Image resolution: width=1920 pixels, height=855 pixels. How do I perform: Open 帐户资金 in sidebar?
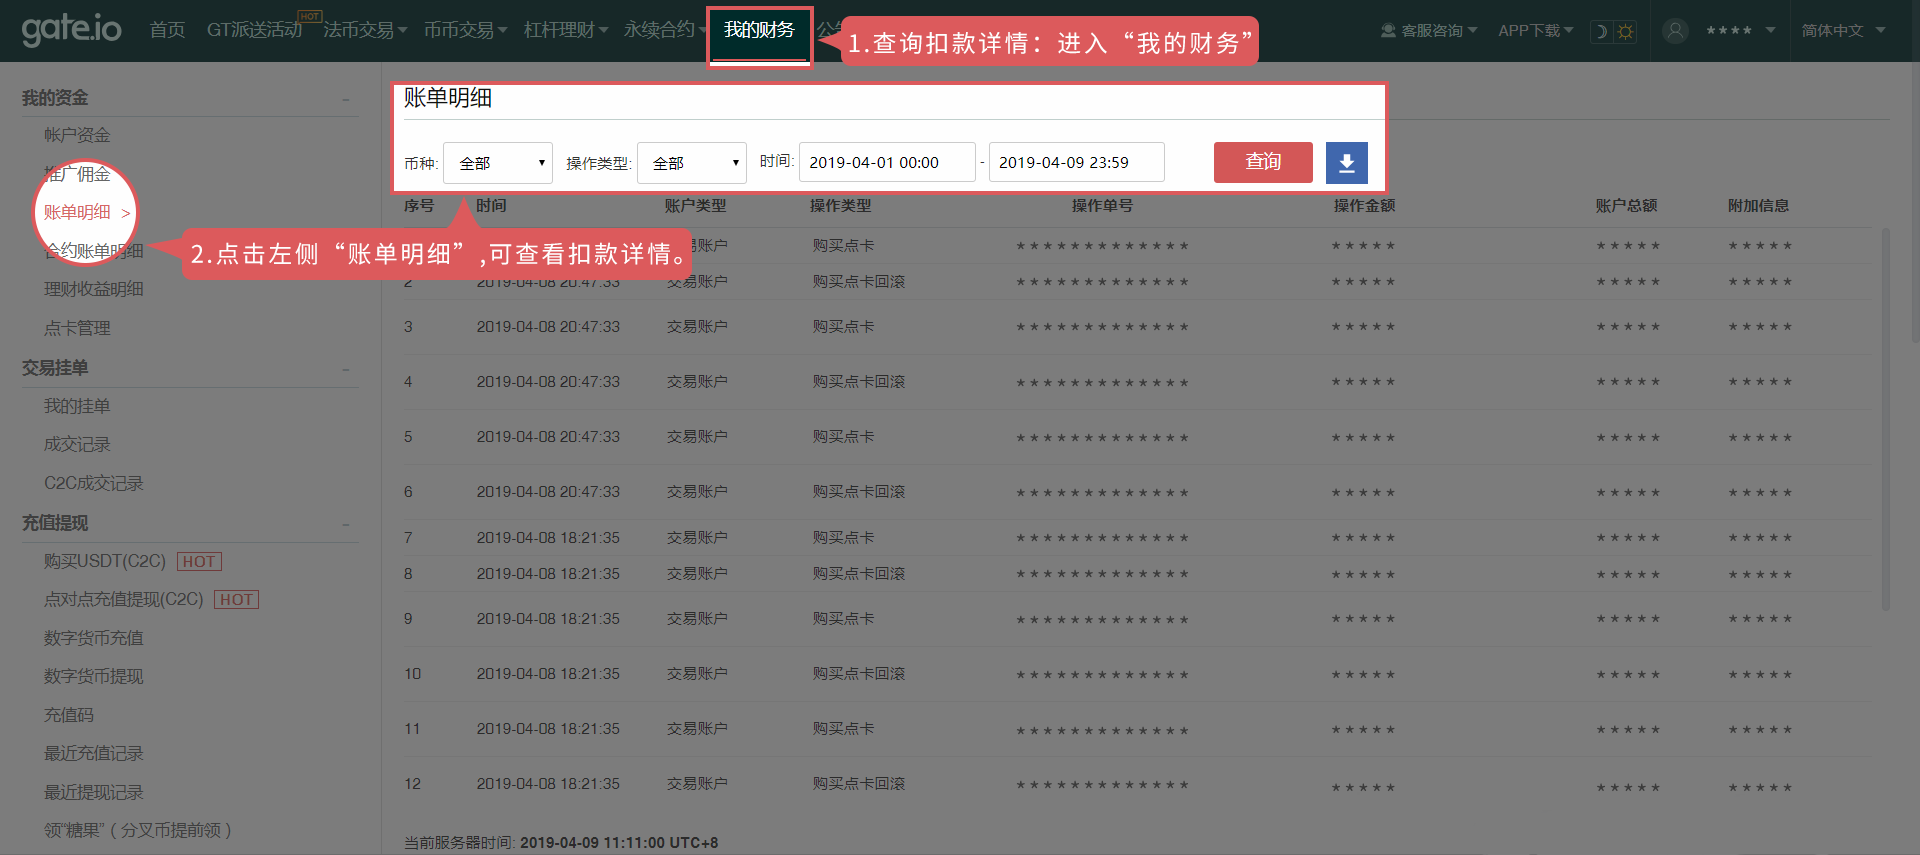coord(77,135)
